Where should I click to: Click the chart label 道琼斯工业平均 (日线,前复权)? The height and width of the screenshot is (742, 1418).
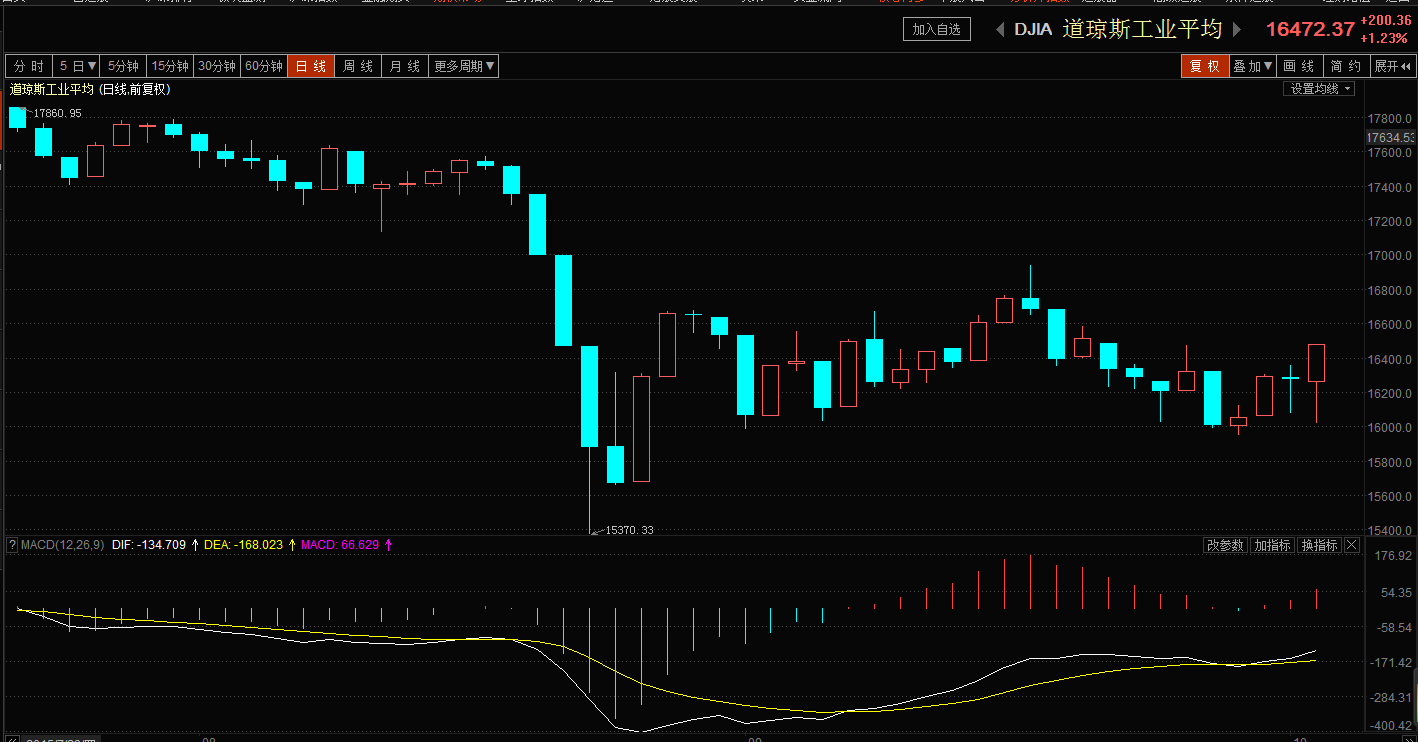pyautogui.click(x=90, y=89)
